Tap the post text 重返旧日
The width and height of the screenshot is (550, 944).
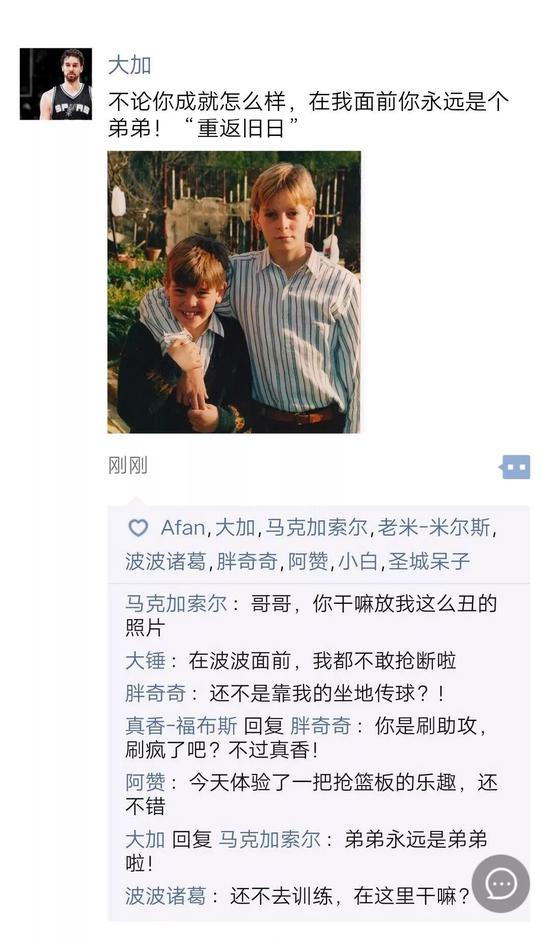(x=241, y=128)
